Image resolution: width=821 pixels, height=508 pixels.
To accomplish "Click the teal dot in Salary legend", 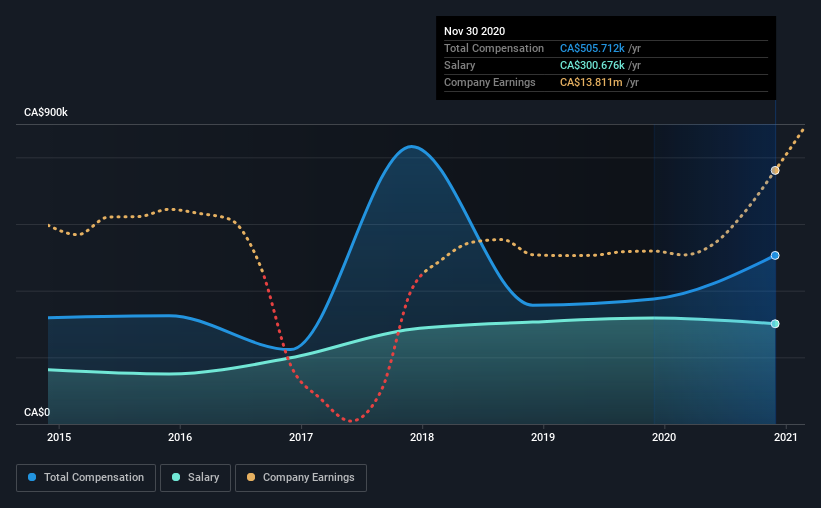I will [176, 477].
